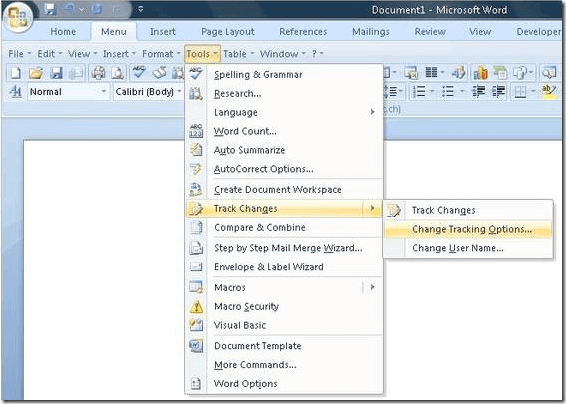Open AutoCorrect Options... entry
Screen dimensions: 566x404
point(284,169)
